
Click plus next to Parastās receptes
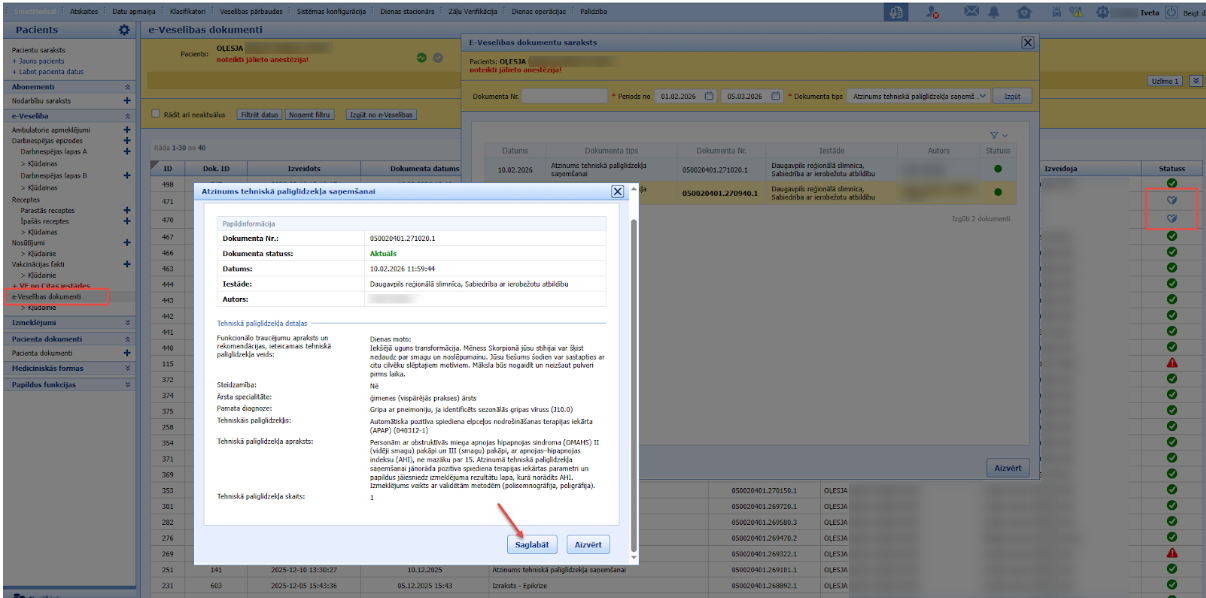(127, 210)
